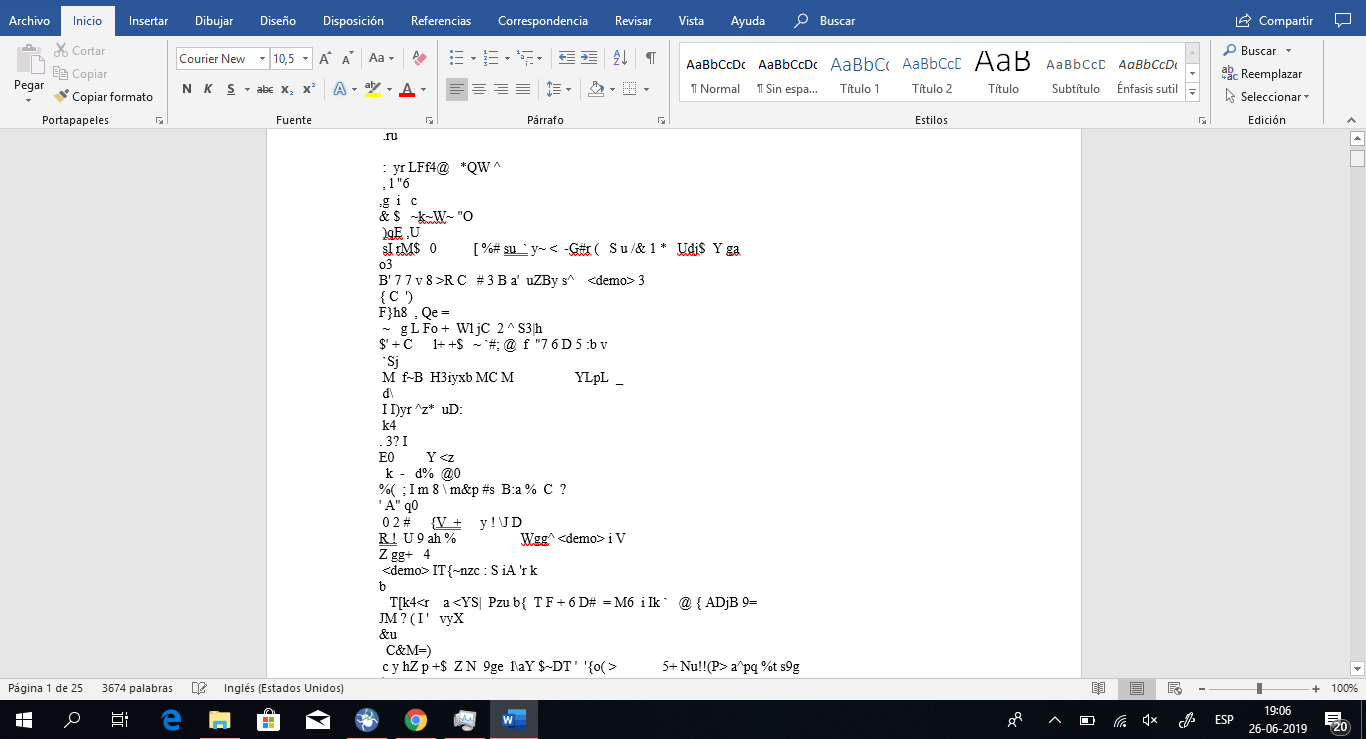The width and height of the screenshot is (1366, 739).
Task: Justify the paragraph text
Action: pyautogui.click(x=523, y=89)
